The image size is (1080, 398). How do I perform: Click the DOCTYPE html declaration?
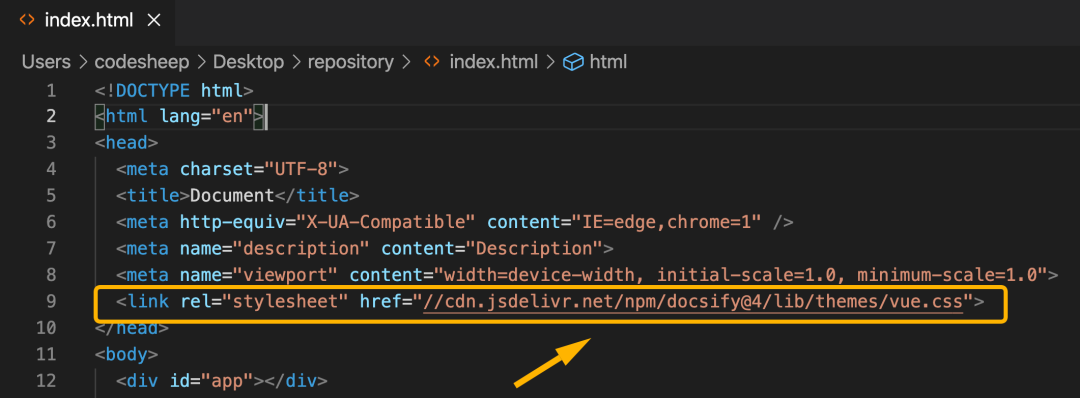pos(174,90)
